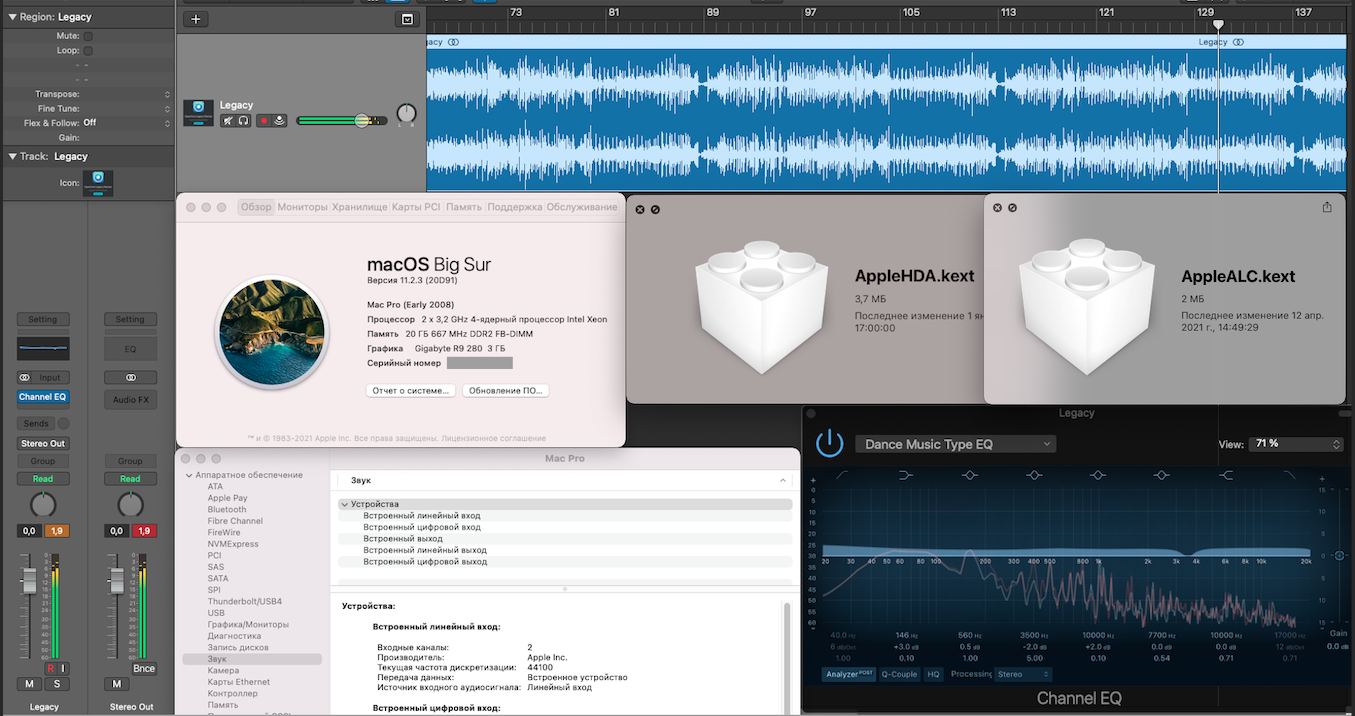
Task: Open the track header options dropdown icon
Action: (x=407, y=19)
